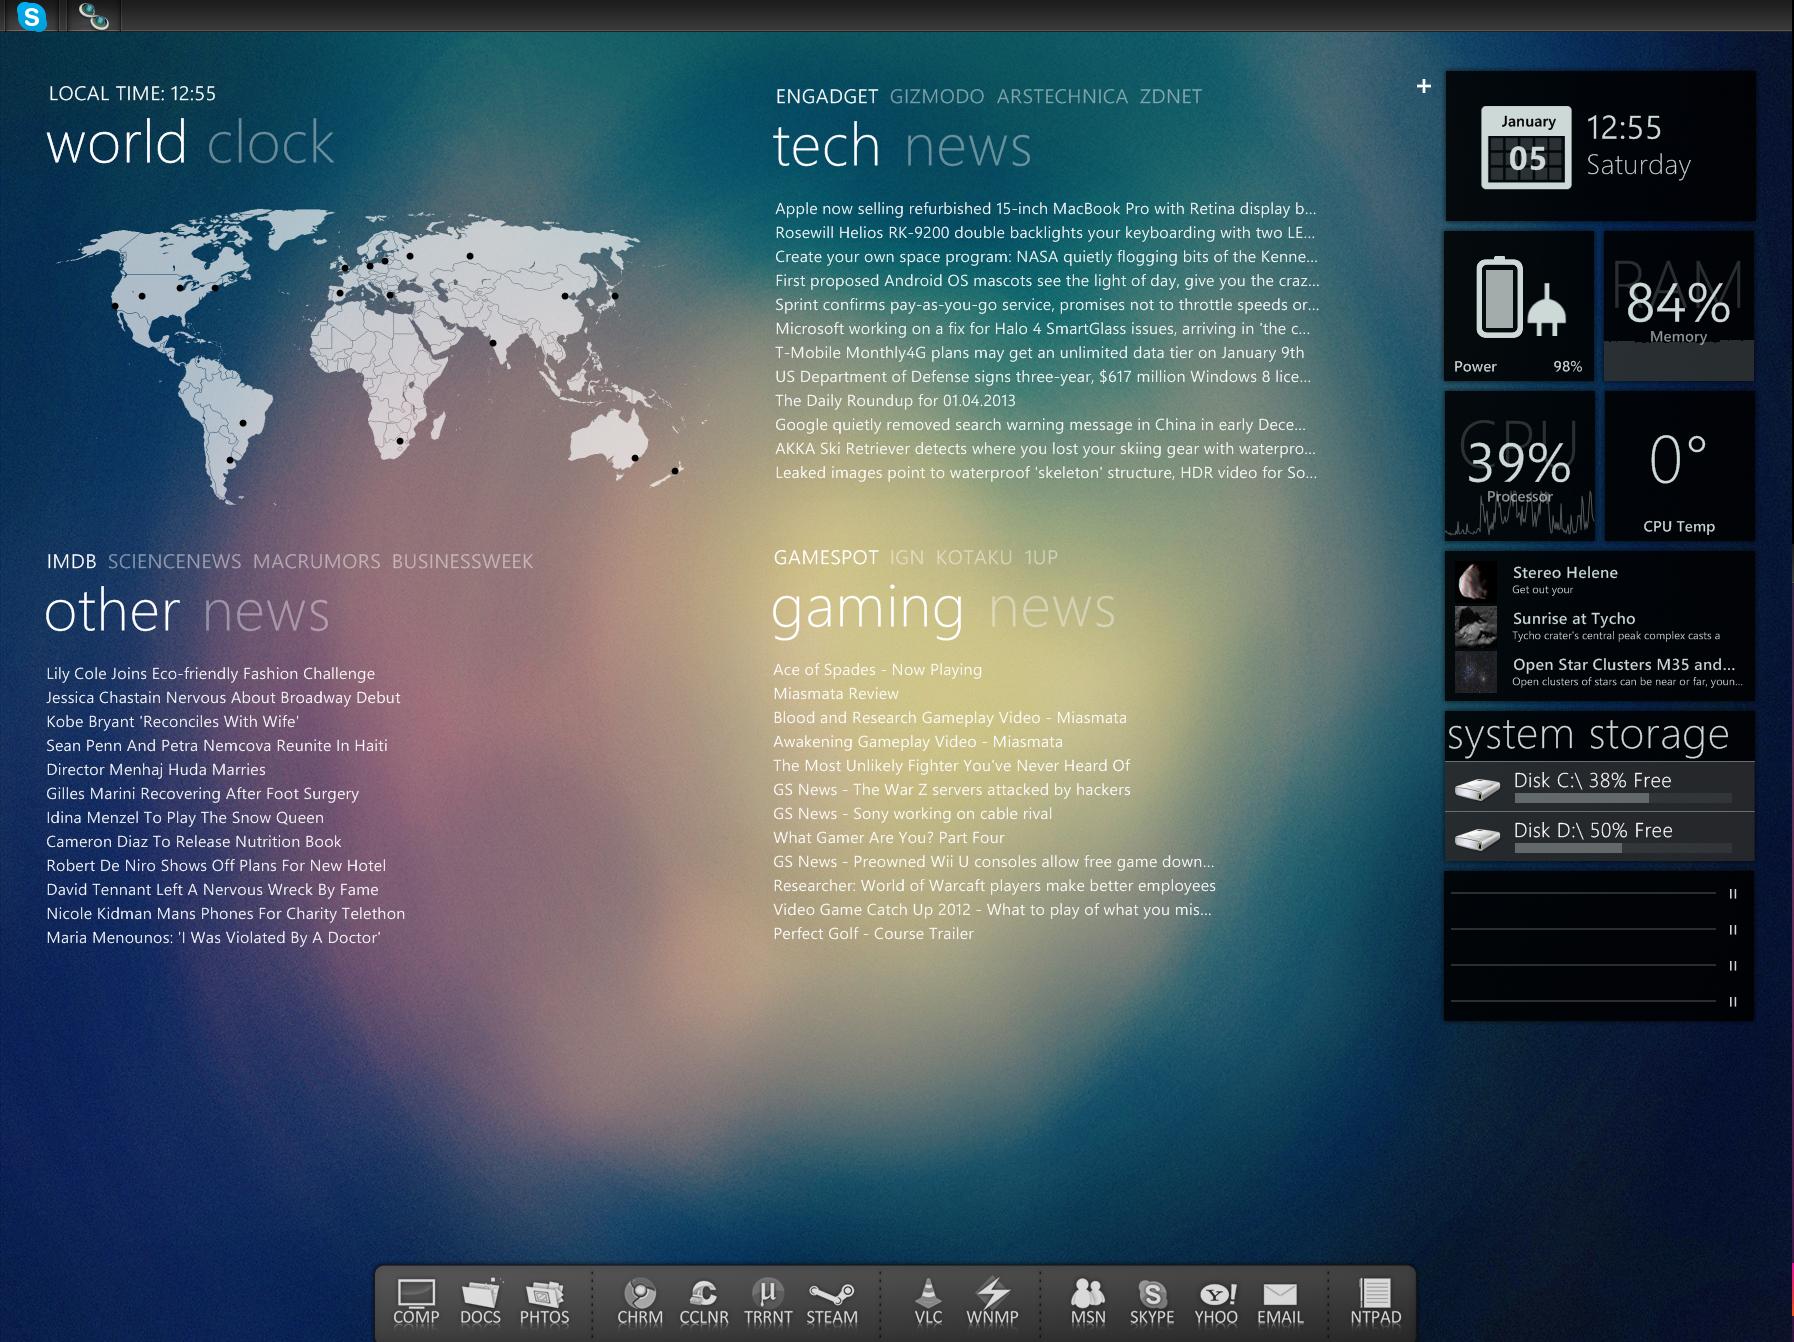Open Kobe Bryant 'Reconciles With Wife' story
Screen dimensions: 1794x1342
point(172,722)
